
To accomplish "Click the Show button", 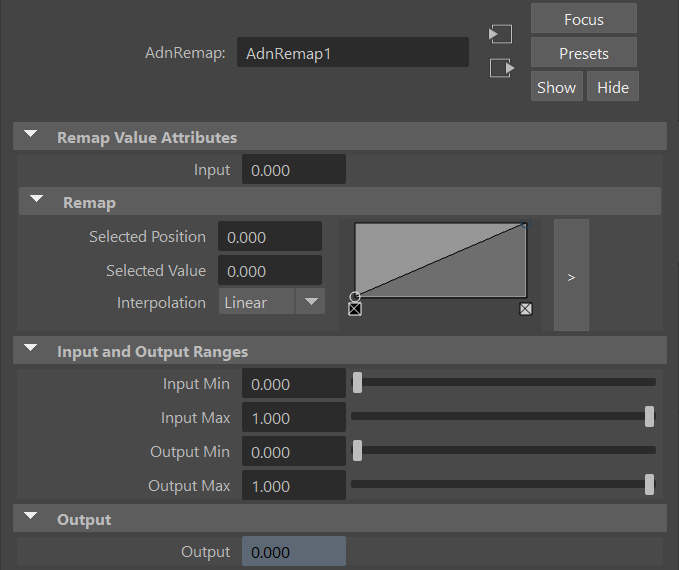I will (x=556, y=87).
